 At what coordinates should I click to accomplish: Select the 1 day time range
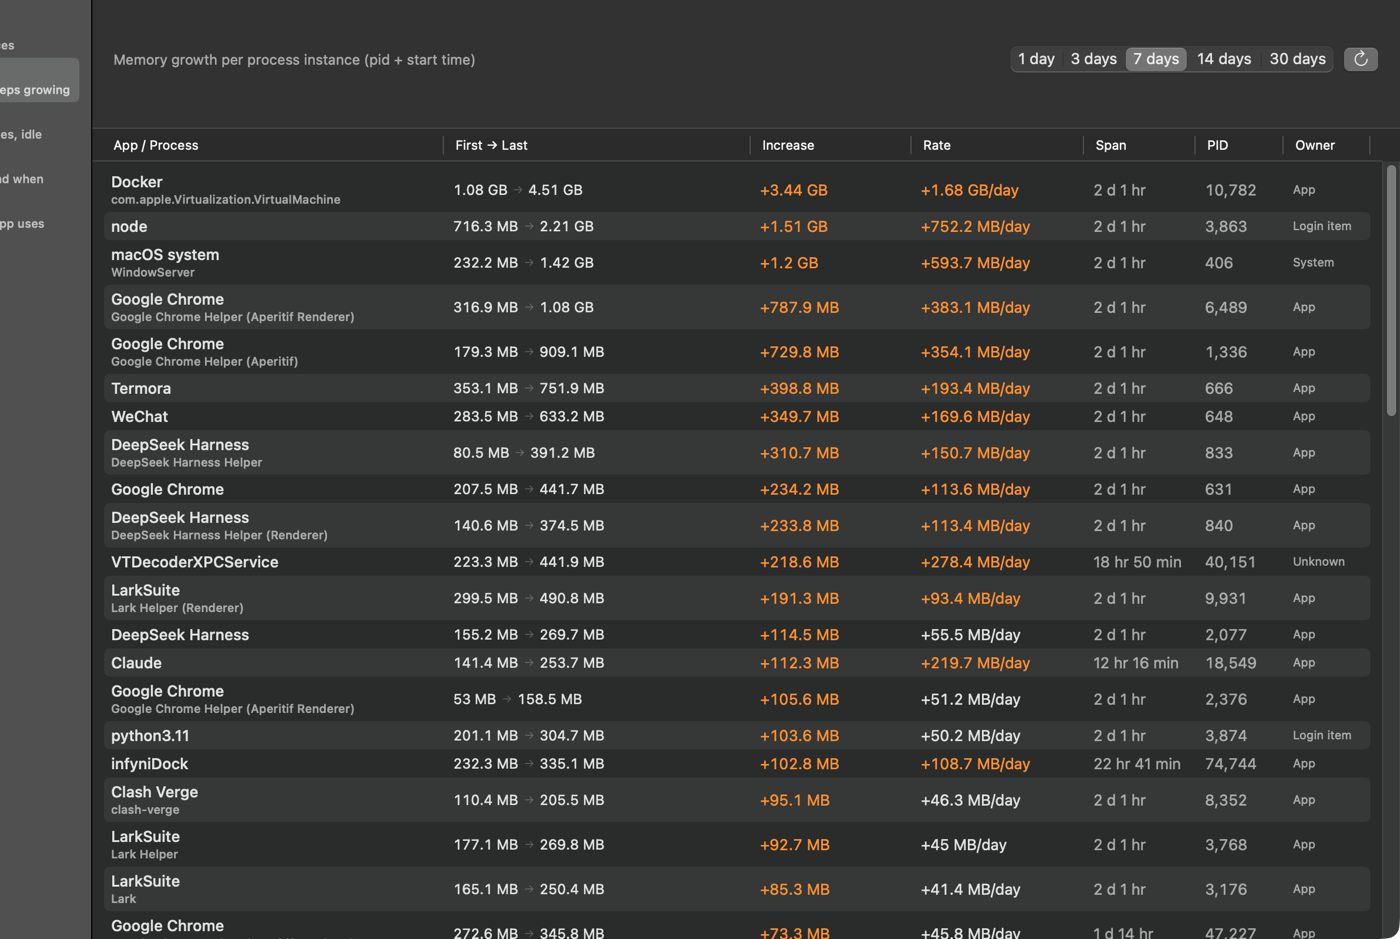1036,59
